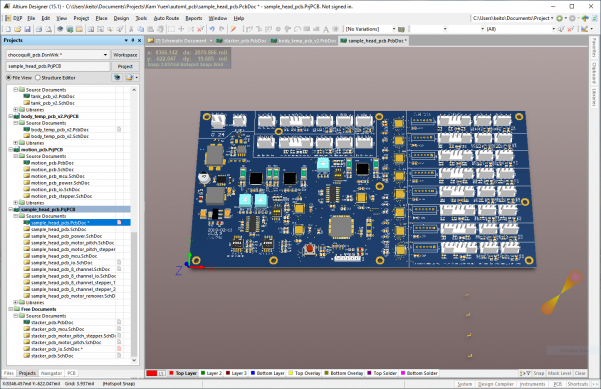Click the drawing utilities icon in the top toolbar
This screenshot has height=389, width=601.
584,29
